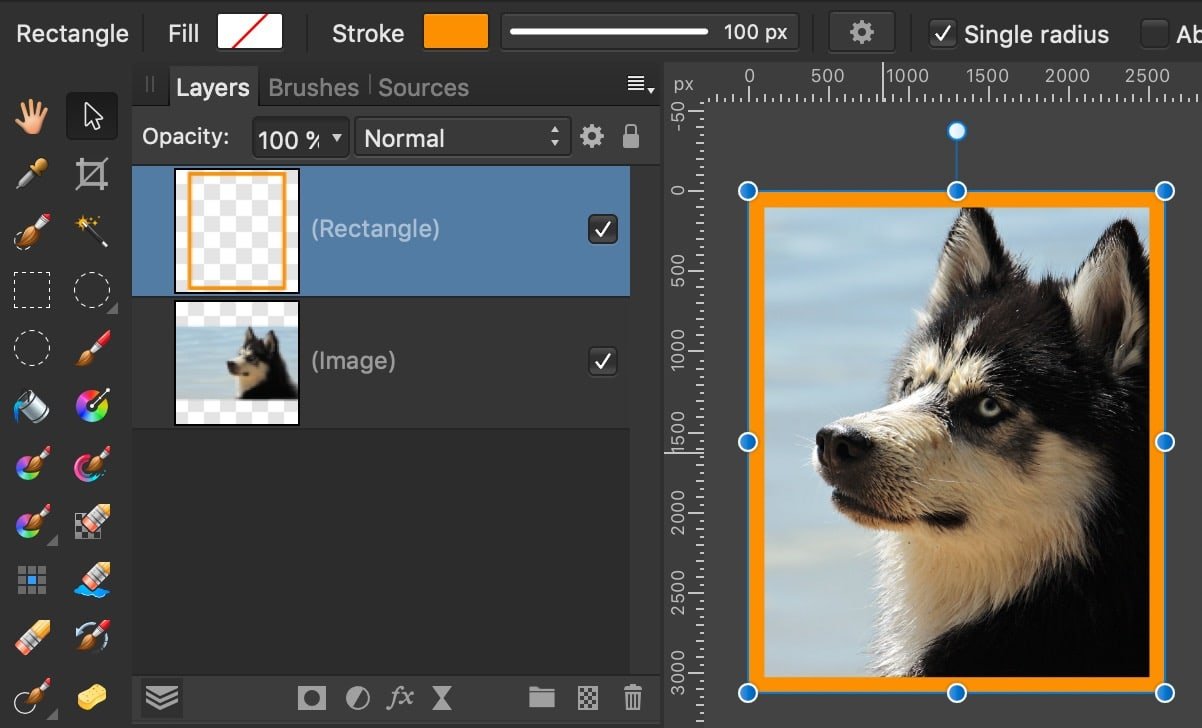Select the Brush tool
This screenshot has width=1202, height=728.
(91, 347)
